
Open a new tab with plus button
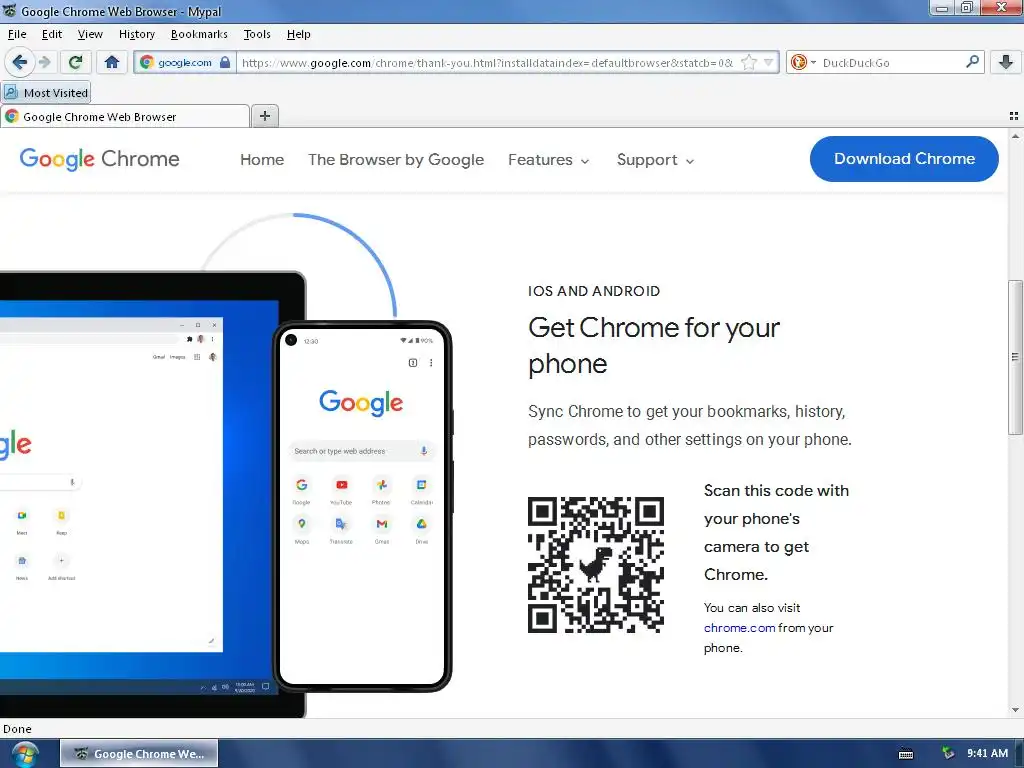(x=264, y=116)
